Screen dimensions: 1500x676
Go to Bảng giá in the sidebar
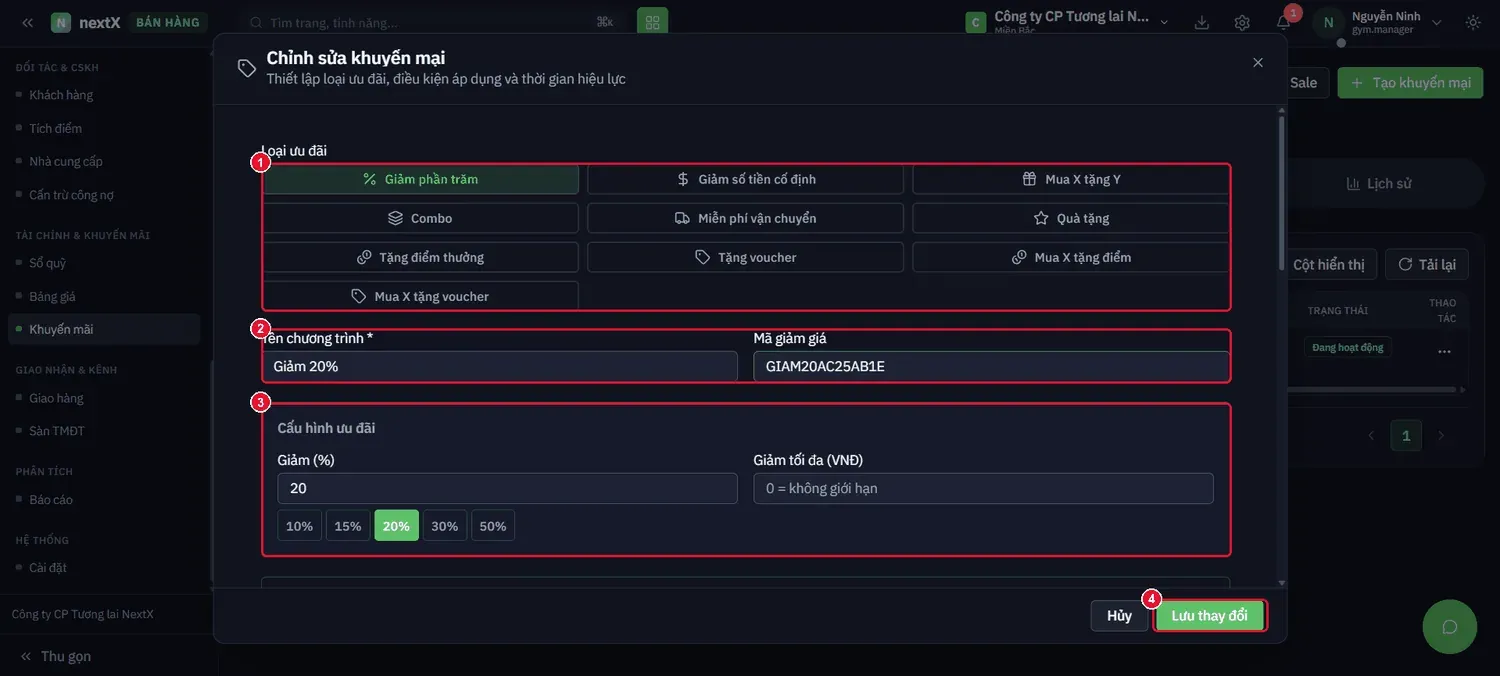coord(52,296)
